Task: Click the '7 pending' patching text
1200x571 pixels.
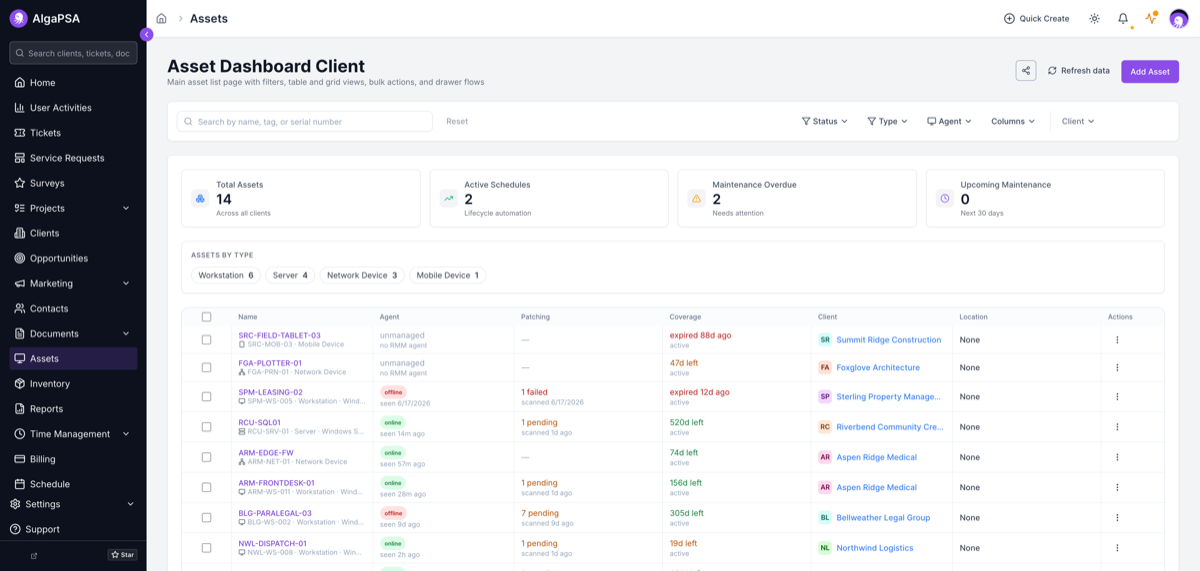Action: tap(539, 513)
